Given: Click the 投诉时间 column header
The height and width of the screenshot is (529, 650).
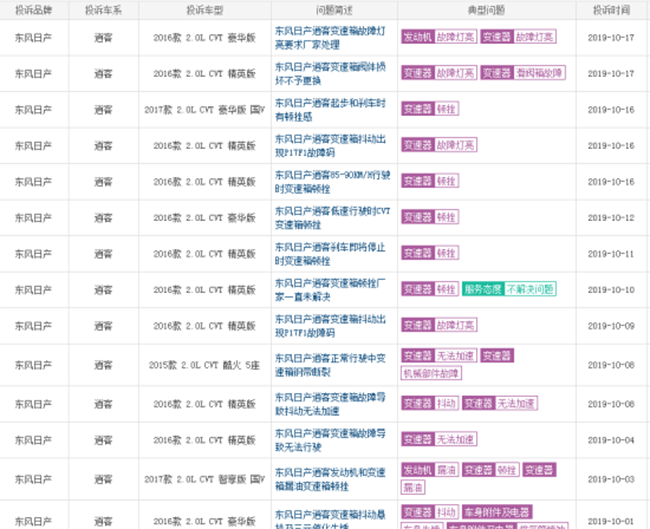Looking at the screenshot, I should [611, 10].
